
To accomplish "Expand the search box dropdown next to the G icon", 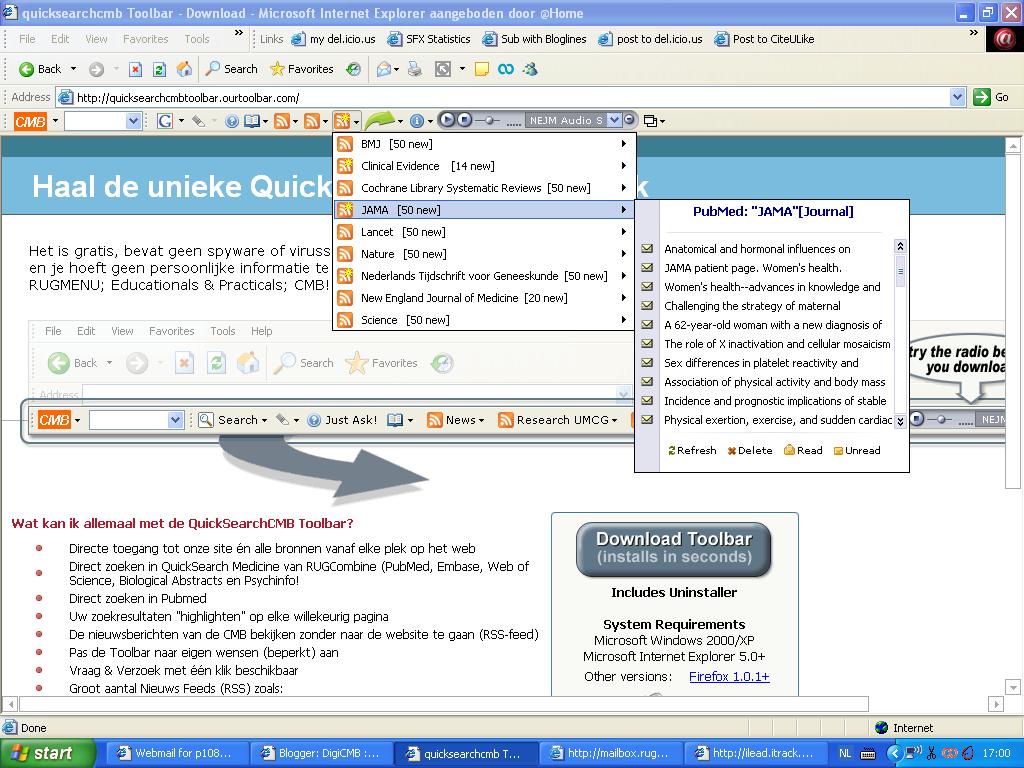I will [133, 121].
